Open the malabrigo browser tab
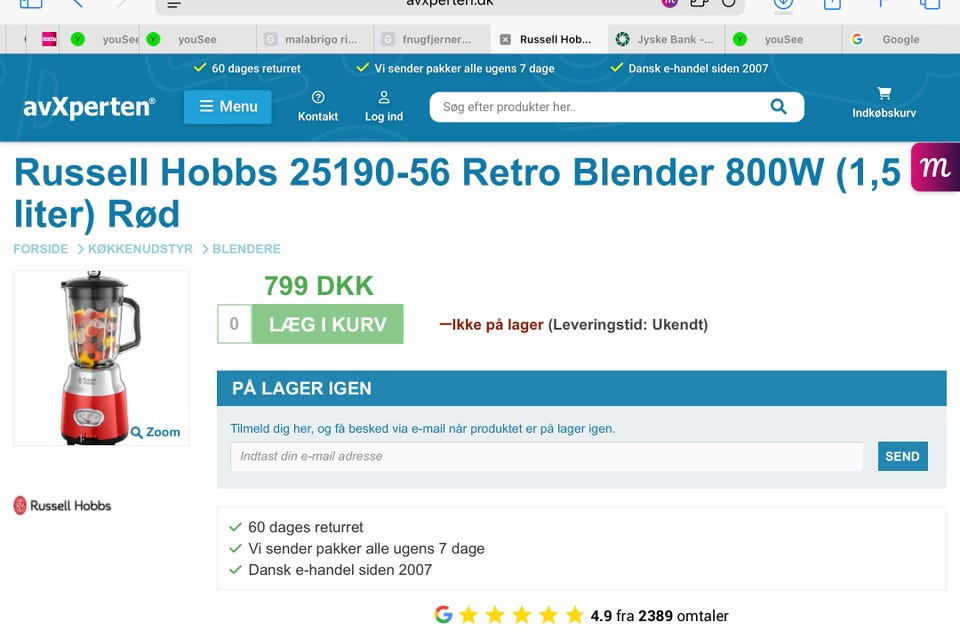 click(315, 39)
